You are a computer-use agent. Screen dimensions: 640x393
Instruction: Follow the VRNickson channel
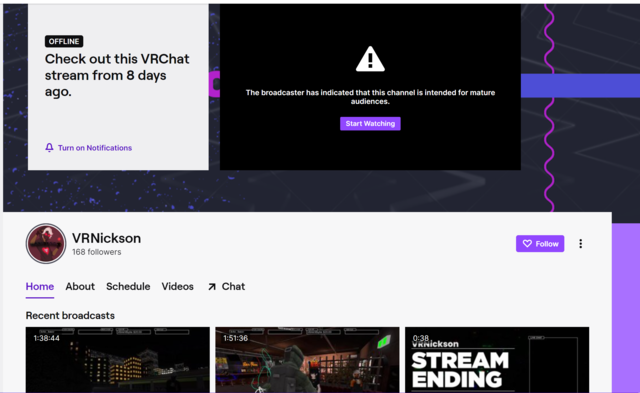[540, 244]
